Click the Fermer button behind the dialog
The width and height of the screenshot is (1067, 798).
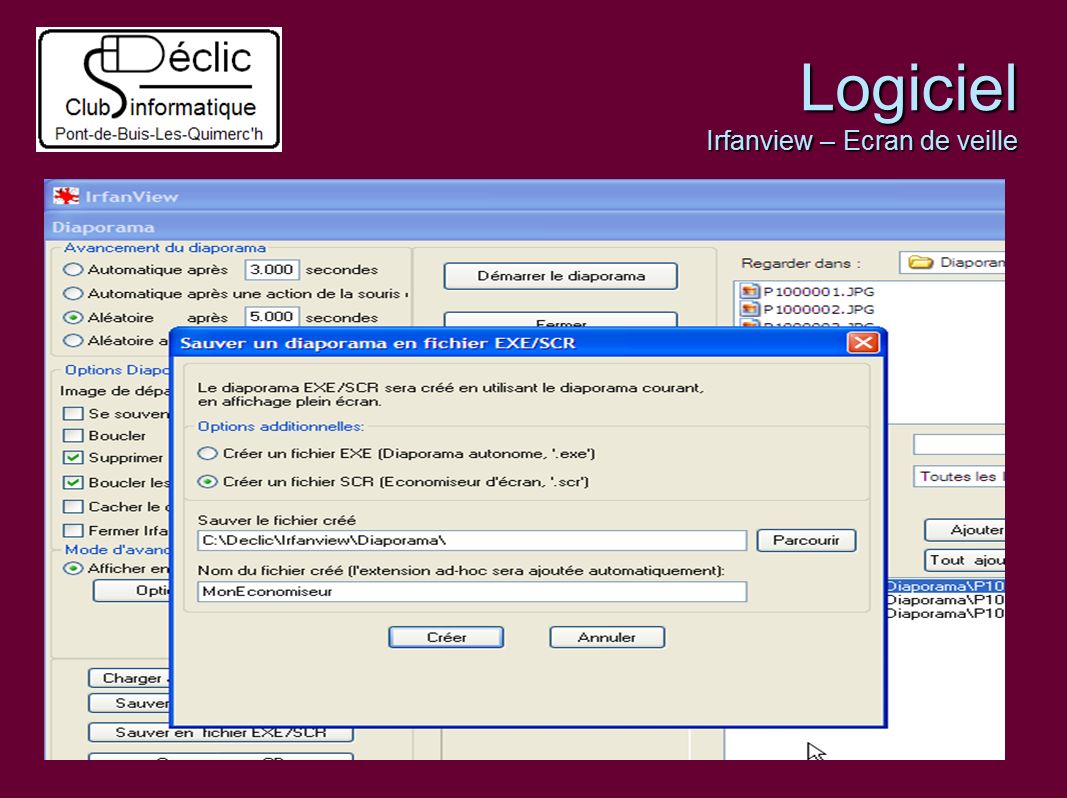(561, 320)
